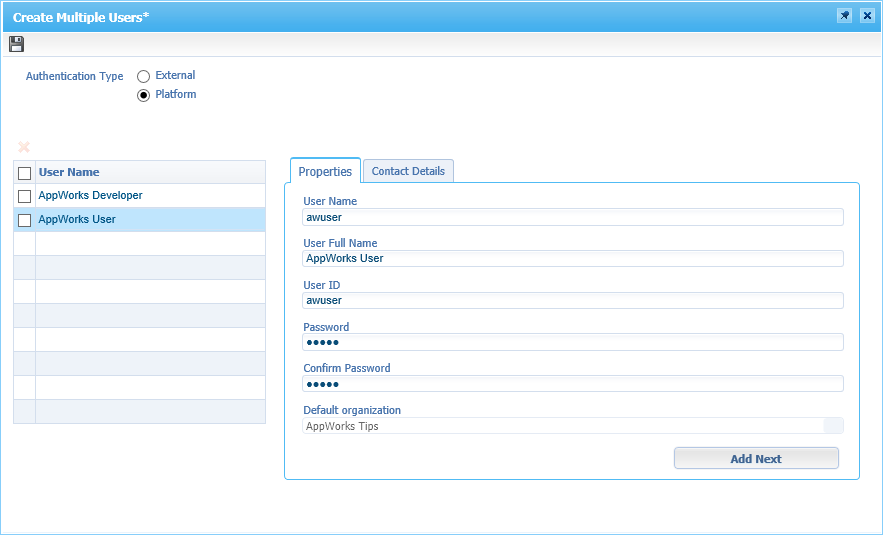Select the AppWorks User row
The image size is (883, 535).
pos(140,220)
